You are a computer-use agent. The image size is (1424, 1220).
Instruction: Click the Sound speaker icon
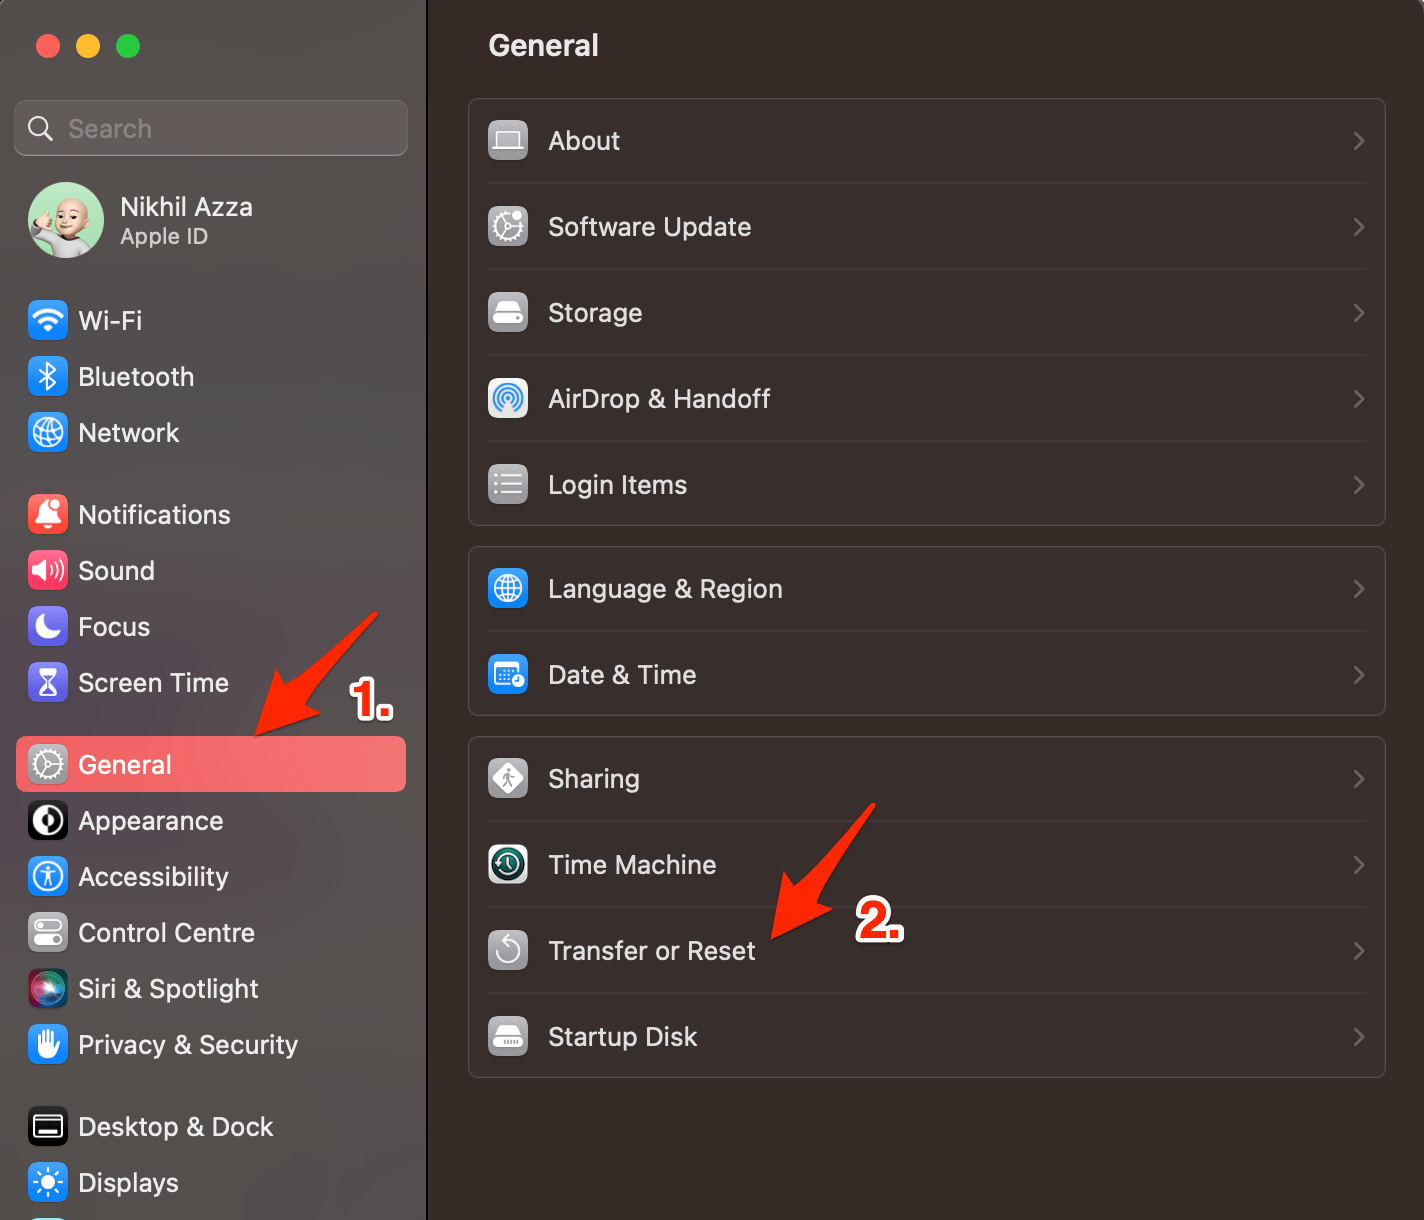(48, 571)
